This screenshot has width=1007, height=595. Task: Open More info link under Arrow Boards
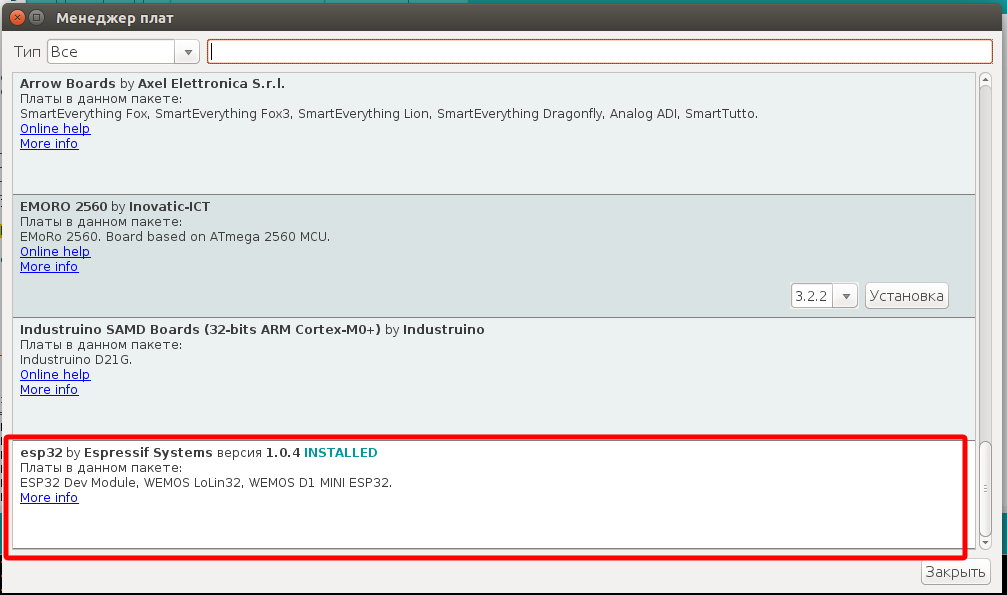coord(49,144)
